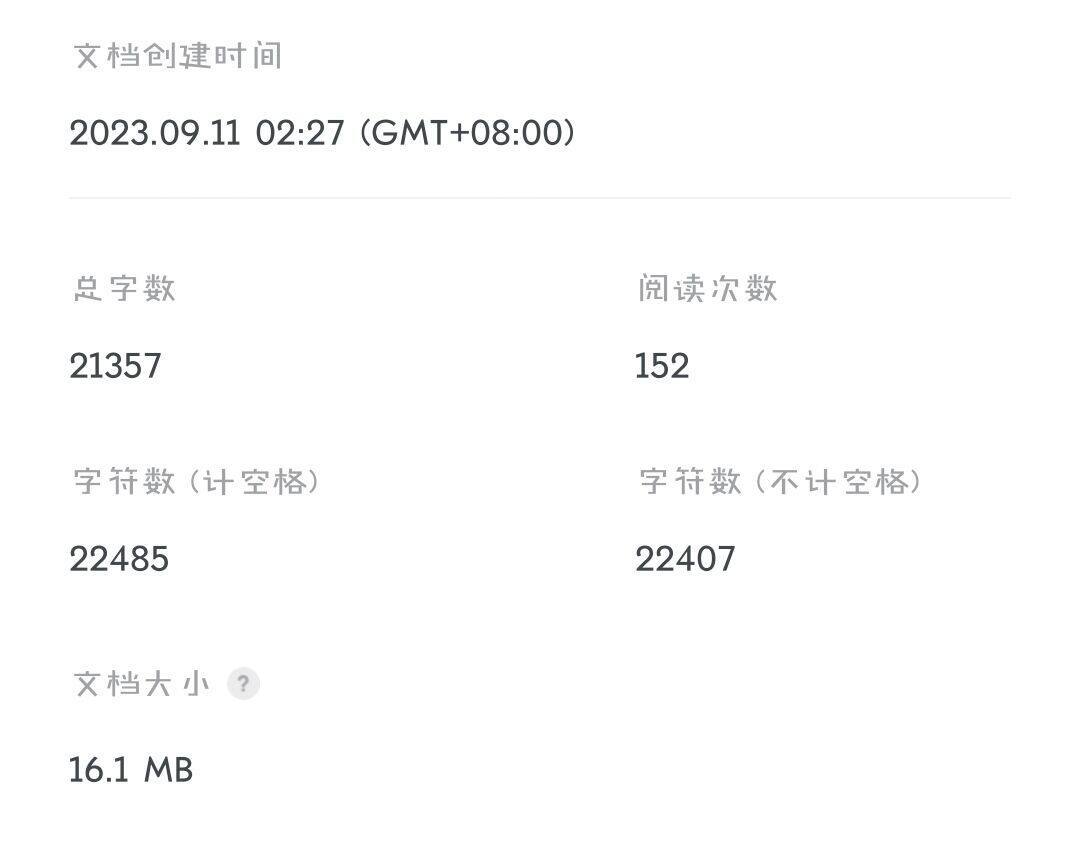Image resolution: width=1080 pixels, height=864 pixels.
Task: Click the 总字数 label
Action: pyautogui.click(x=125, y=289)
